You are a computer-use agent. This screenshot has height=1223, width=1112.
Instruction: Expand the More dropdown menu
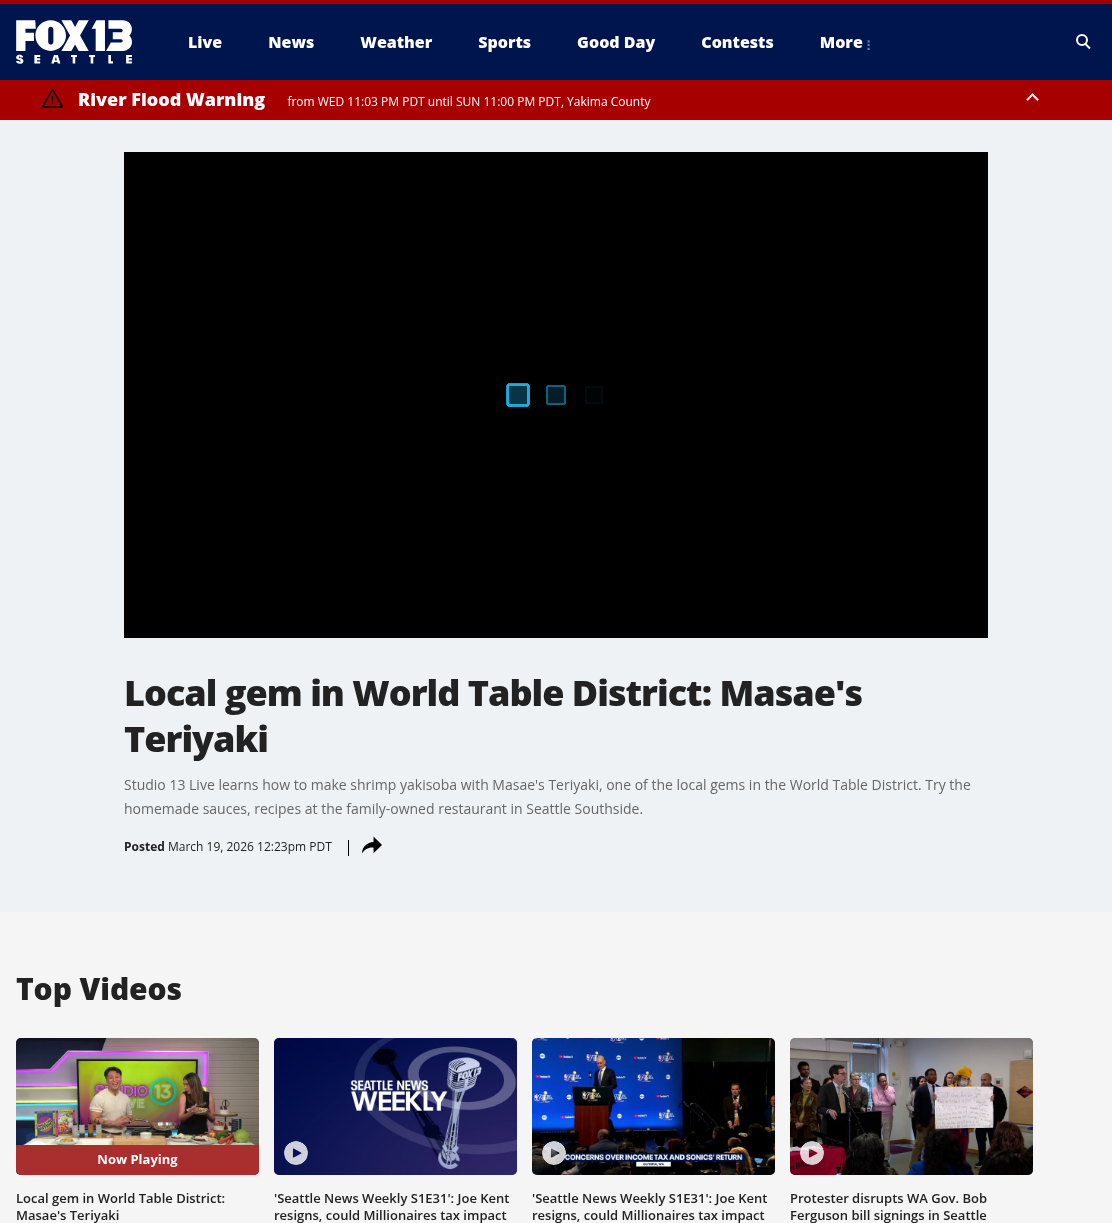(x=845, y=42)
